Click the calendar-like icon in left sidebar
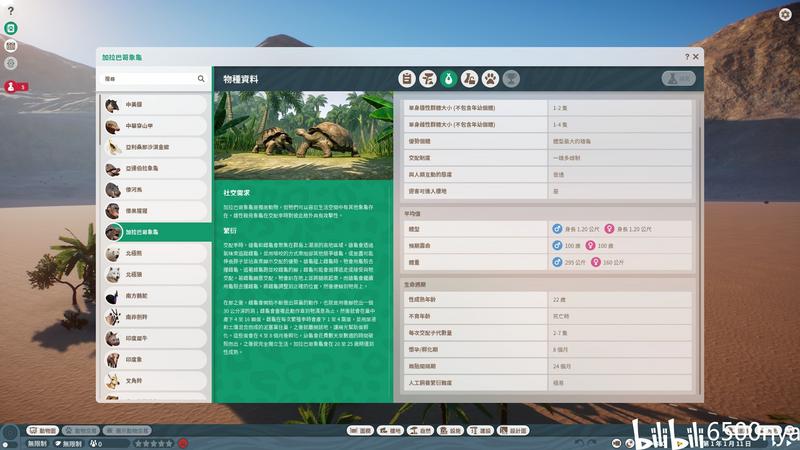 click(11, 46)
